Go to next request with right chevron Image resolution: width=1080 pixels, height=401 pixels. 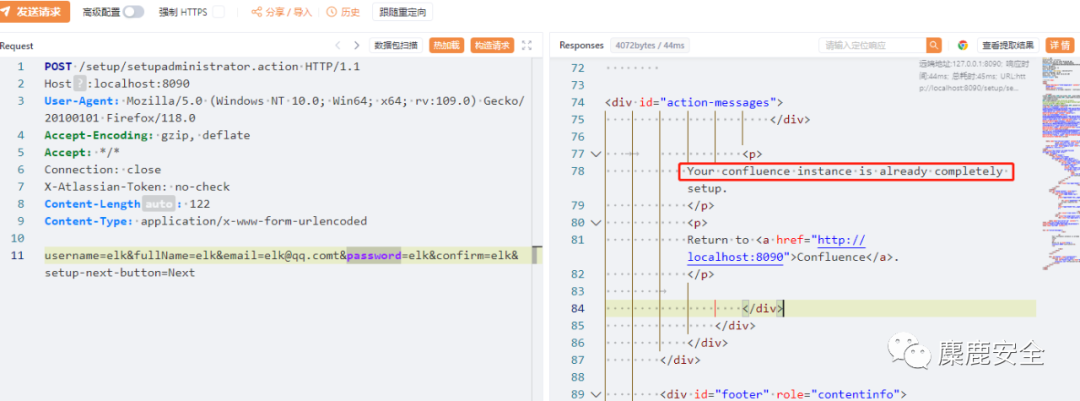click(356, 45)
